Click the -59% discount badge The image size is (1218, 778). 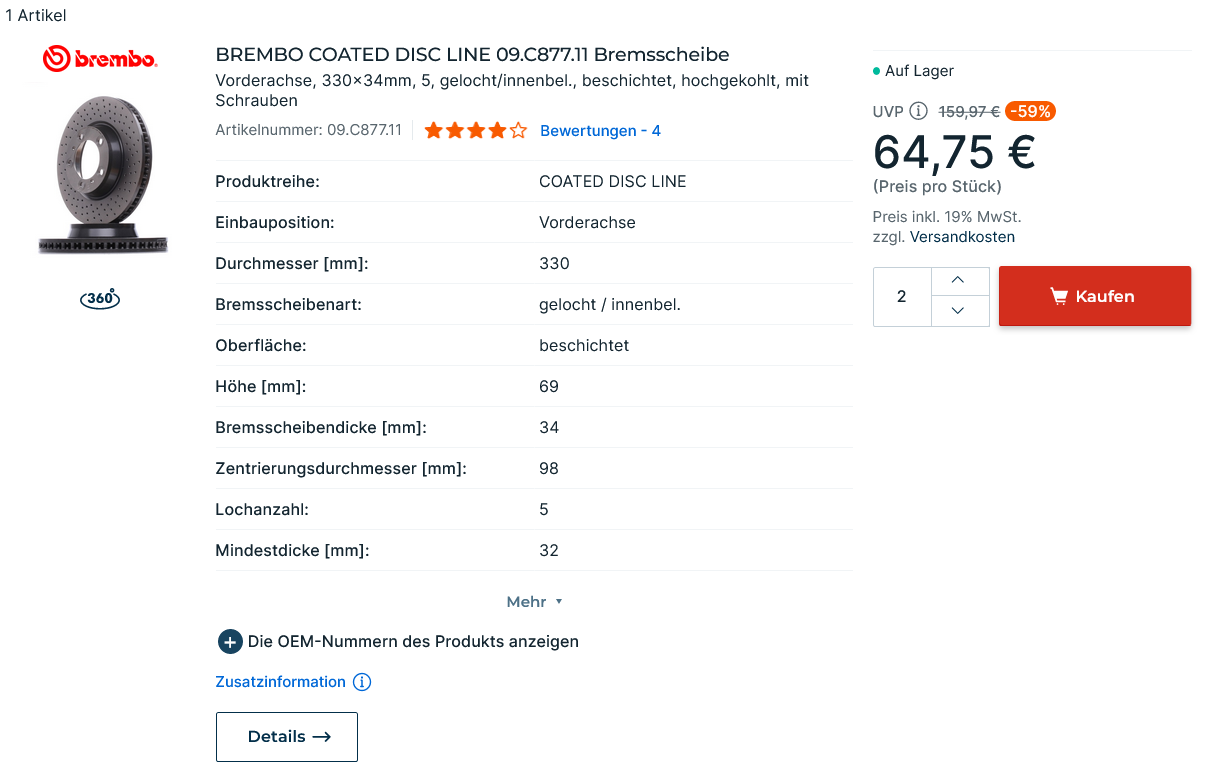pyautogui.click(x=1030, y=112)
